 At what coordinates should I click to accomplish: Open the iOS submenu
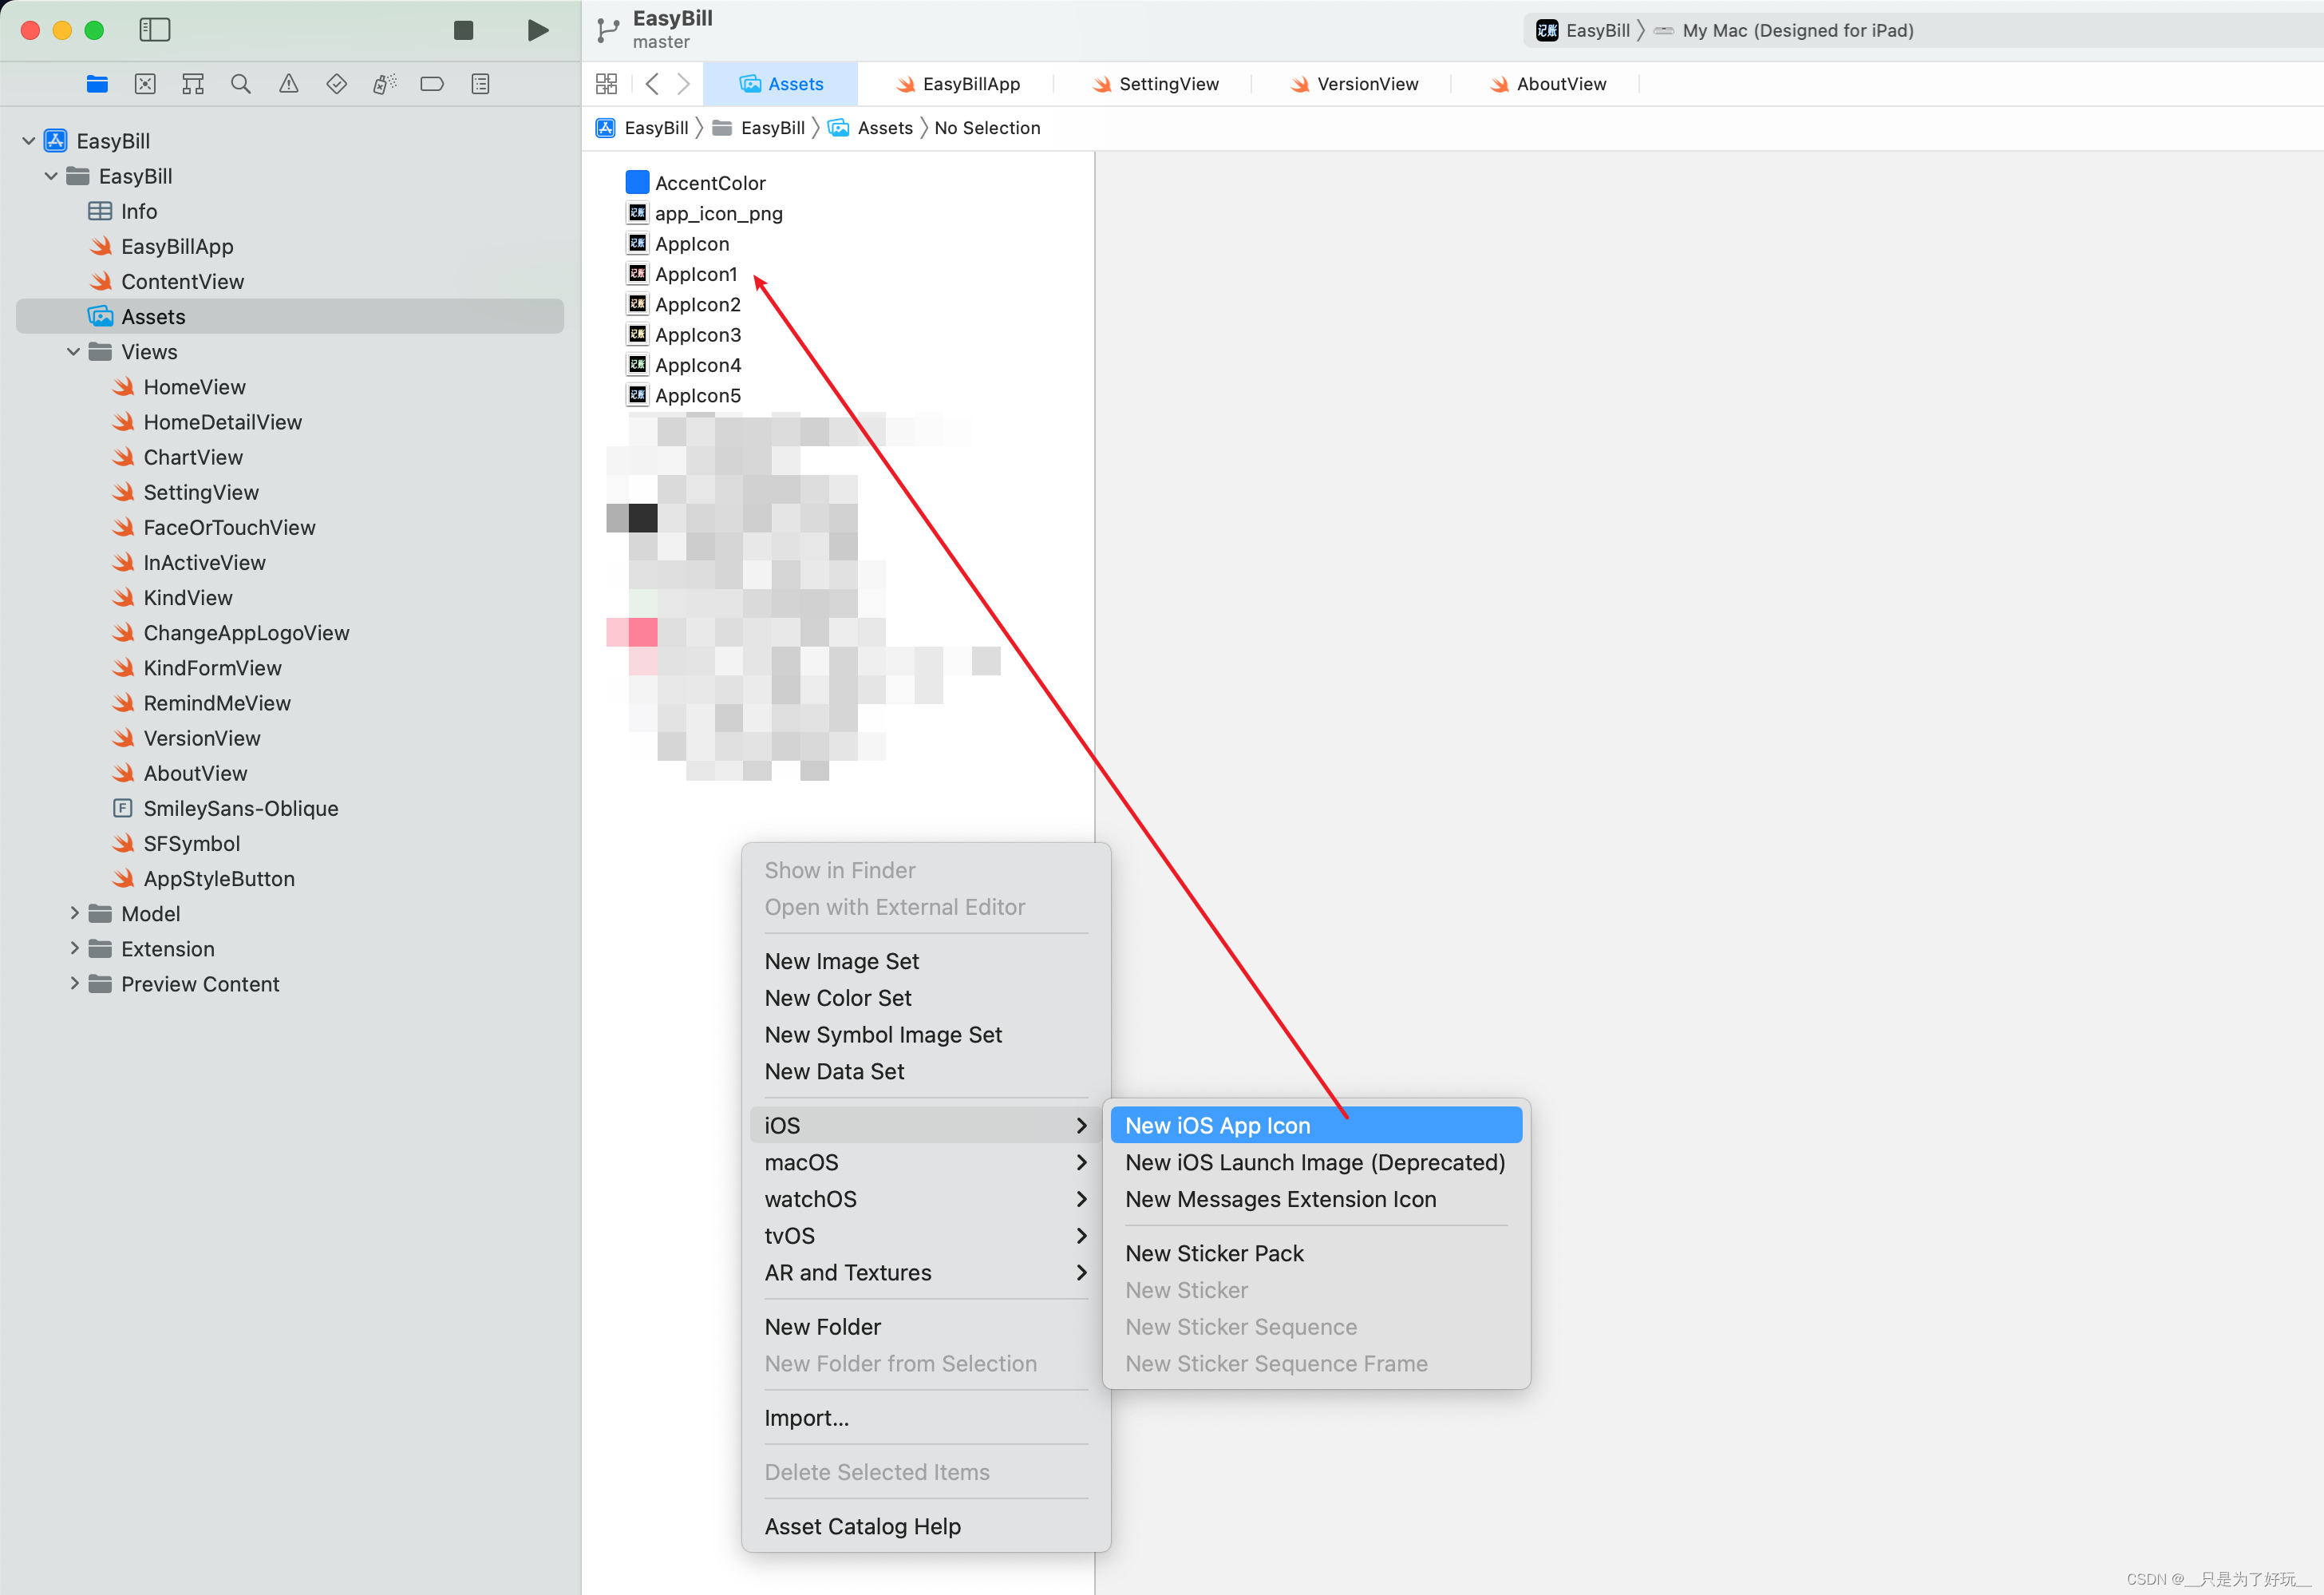pyautogui.click(x=926, y=1125)
